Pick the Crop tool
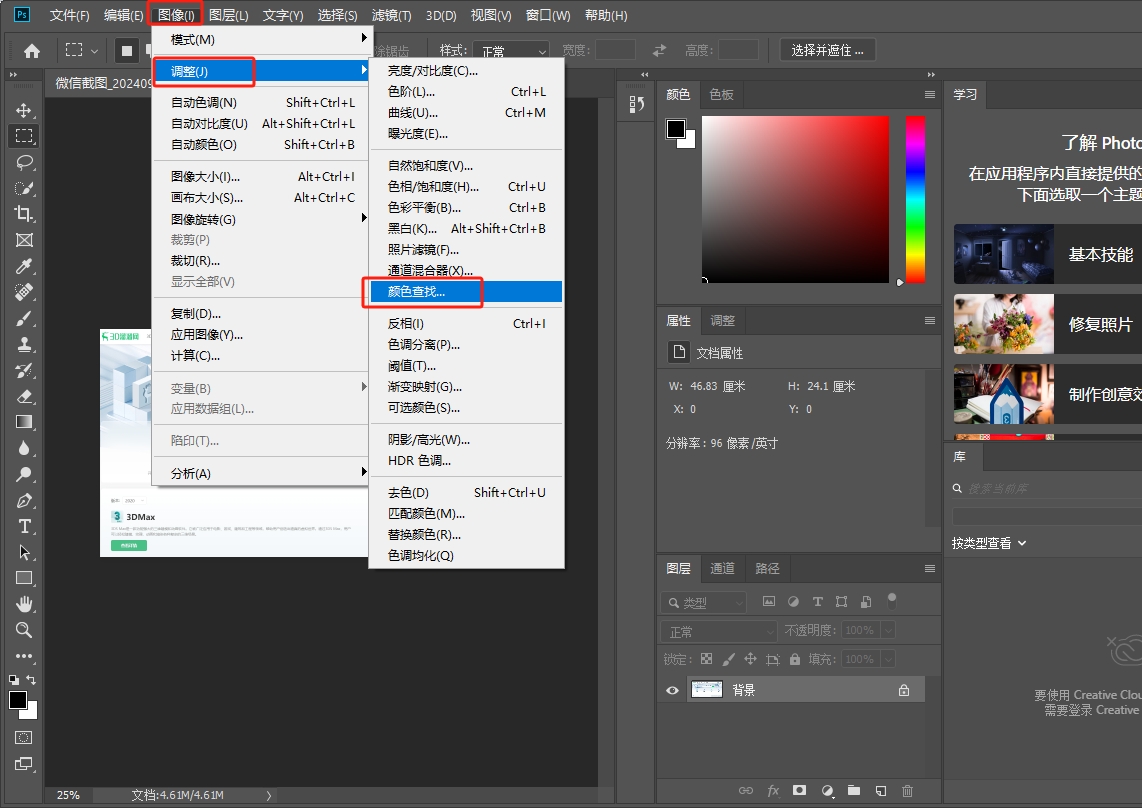1142x808 pixels. click(24, 214)
